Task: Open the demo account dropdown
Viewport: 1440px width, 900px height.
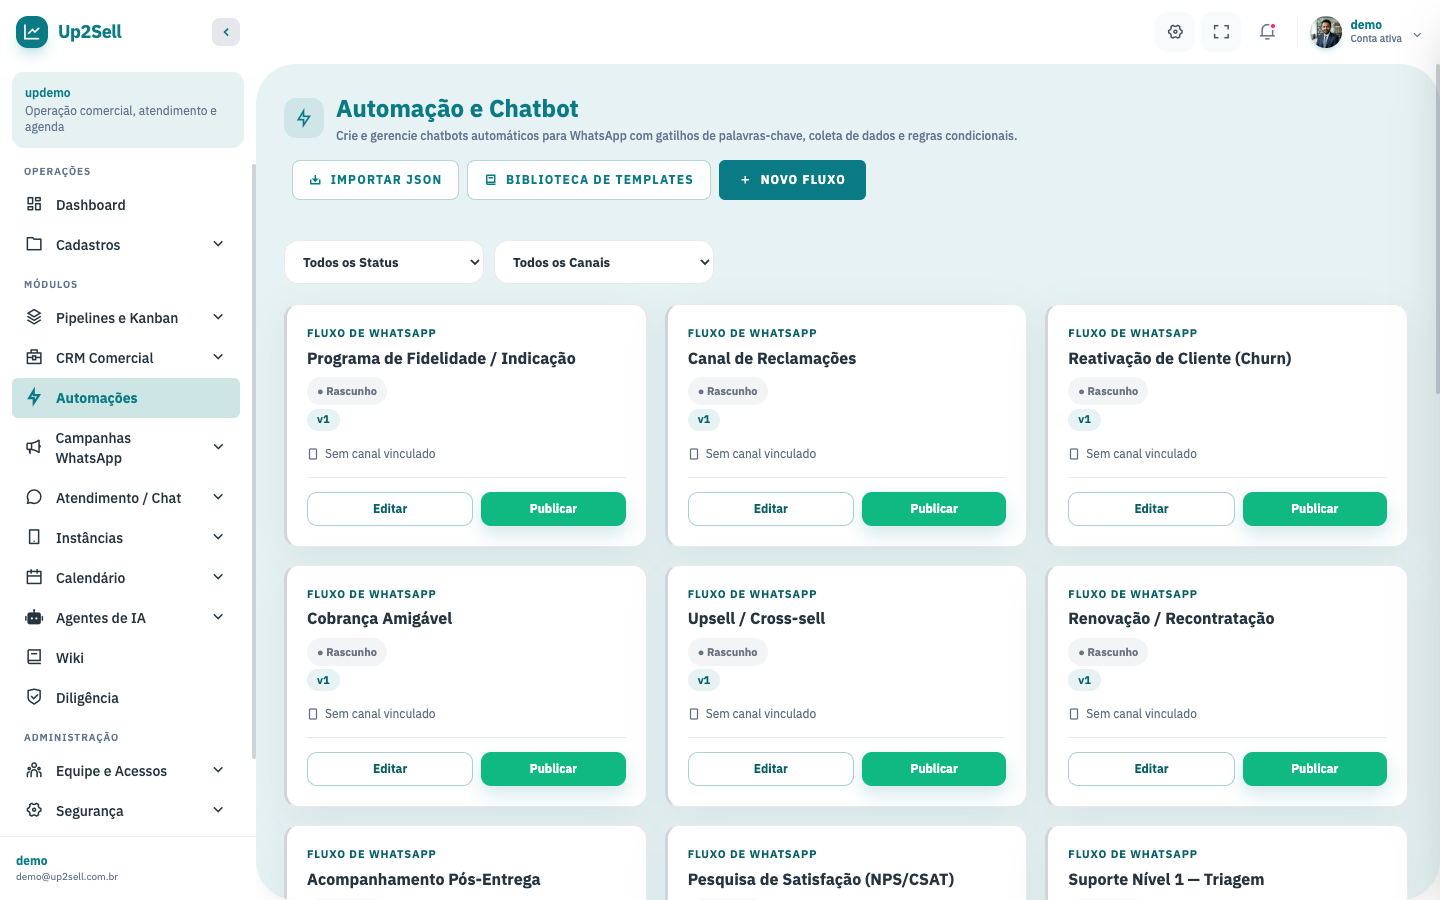Action: 1366,32
